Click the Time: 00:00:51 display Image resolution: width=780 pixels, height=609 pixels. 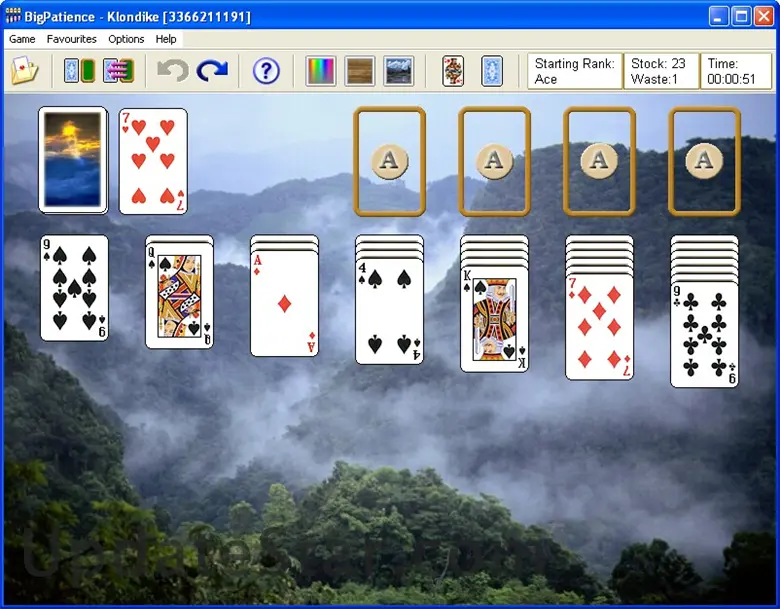coord(736,71)
